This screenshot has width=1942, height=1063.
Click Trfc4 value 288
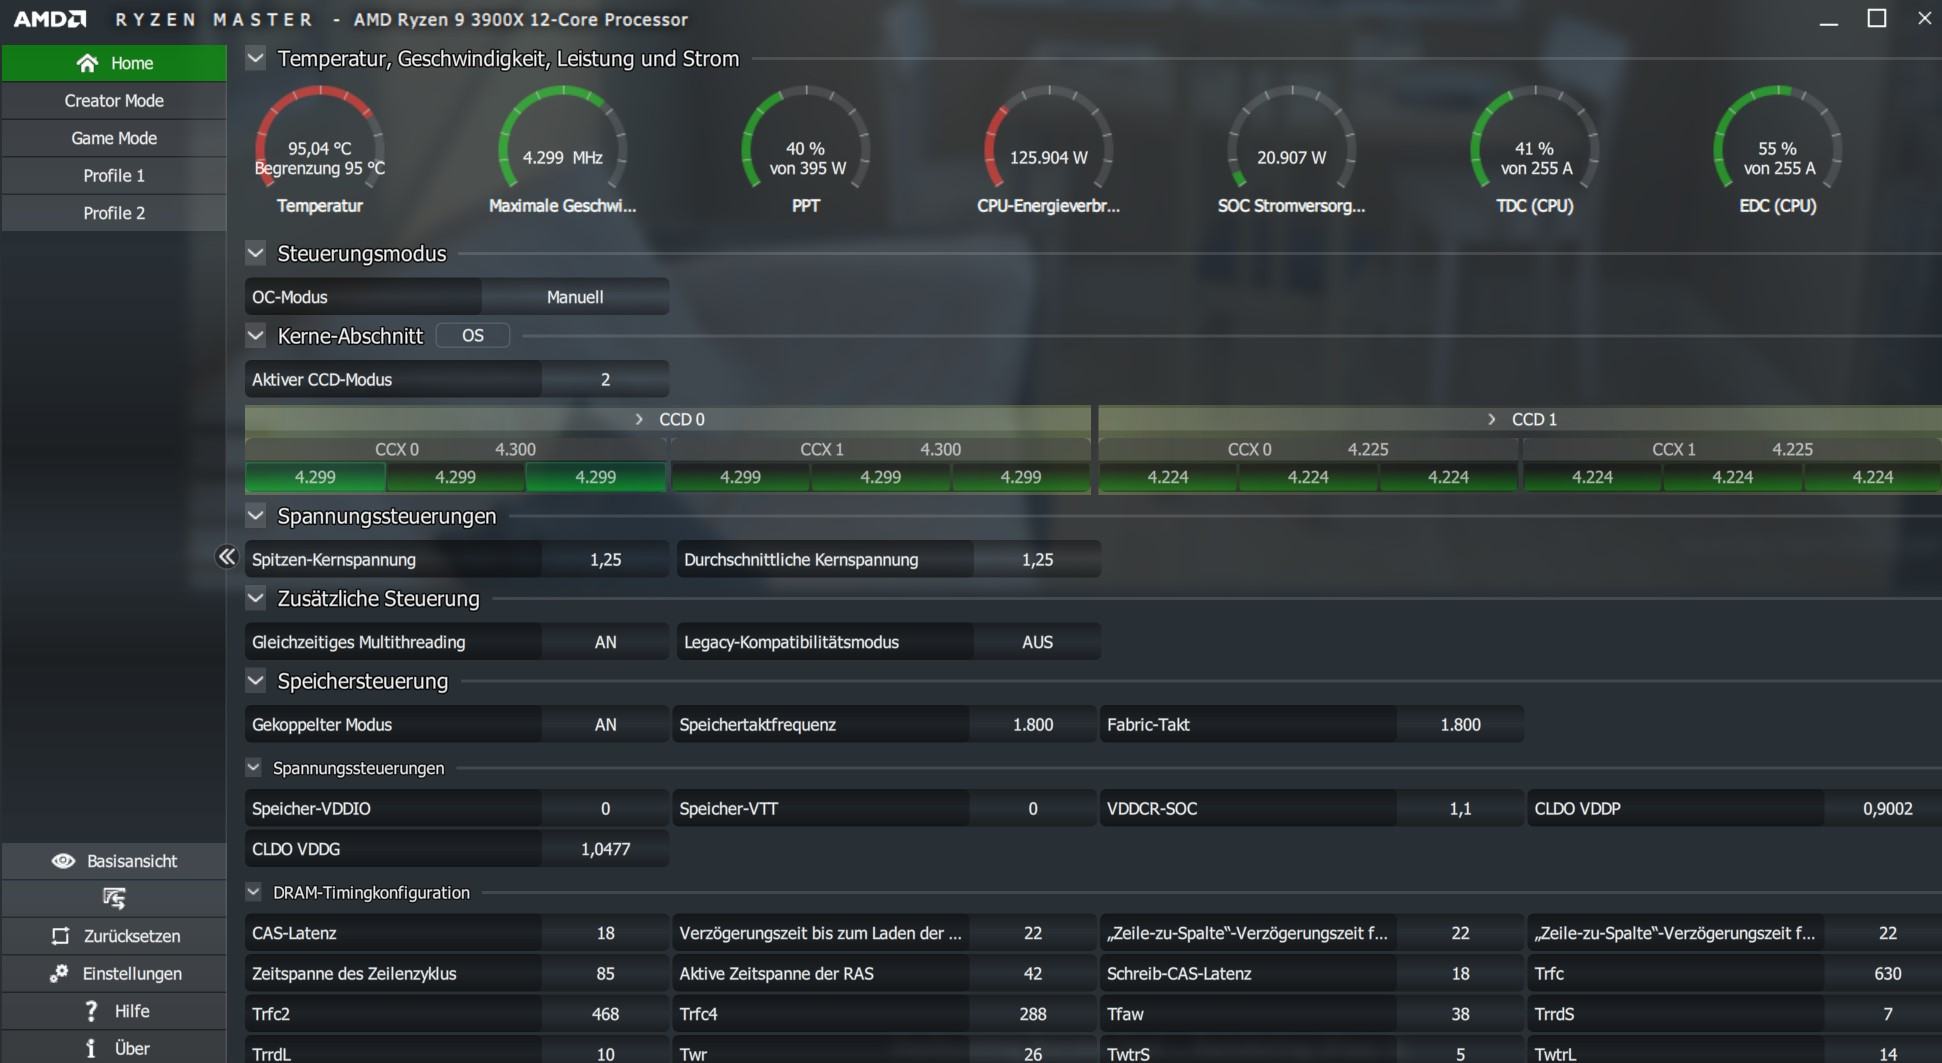pyautogui.click(x=1033, y=1014)
